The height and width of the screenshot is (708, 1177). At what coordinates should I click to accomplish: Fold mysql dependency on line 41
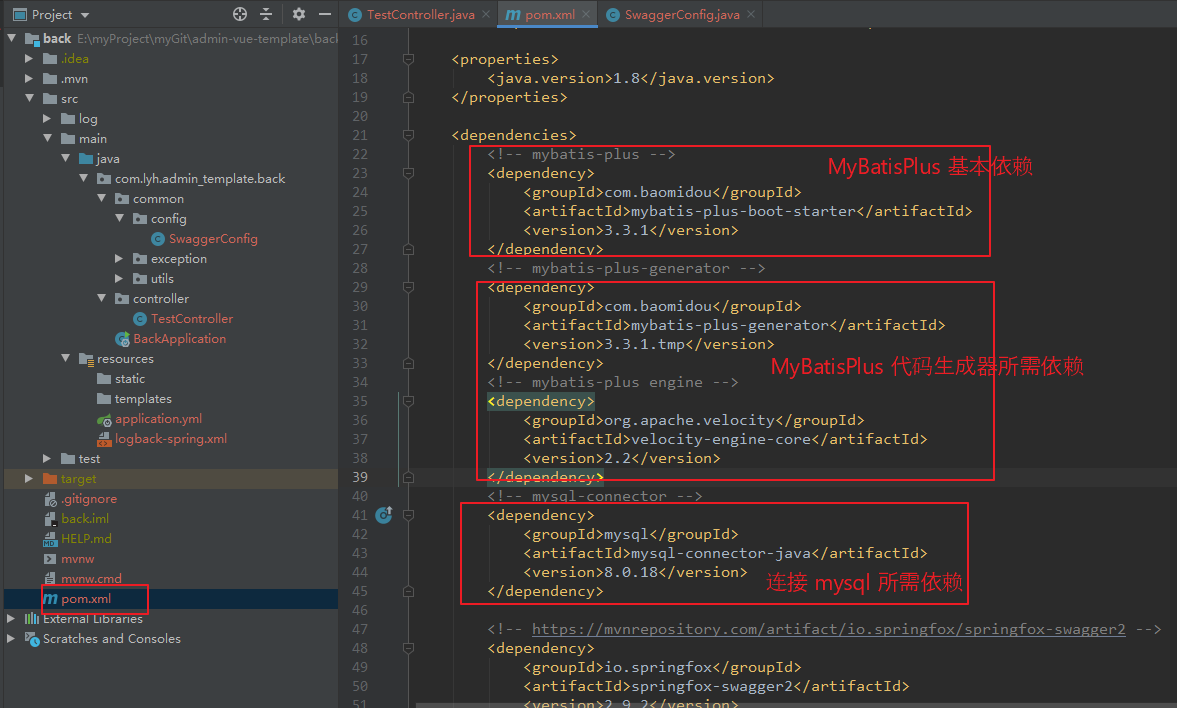(408, 515)
